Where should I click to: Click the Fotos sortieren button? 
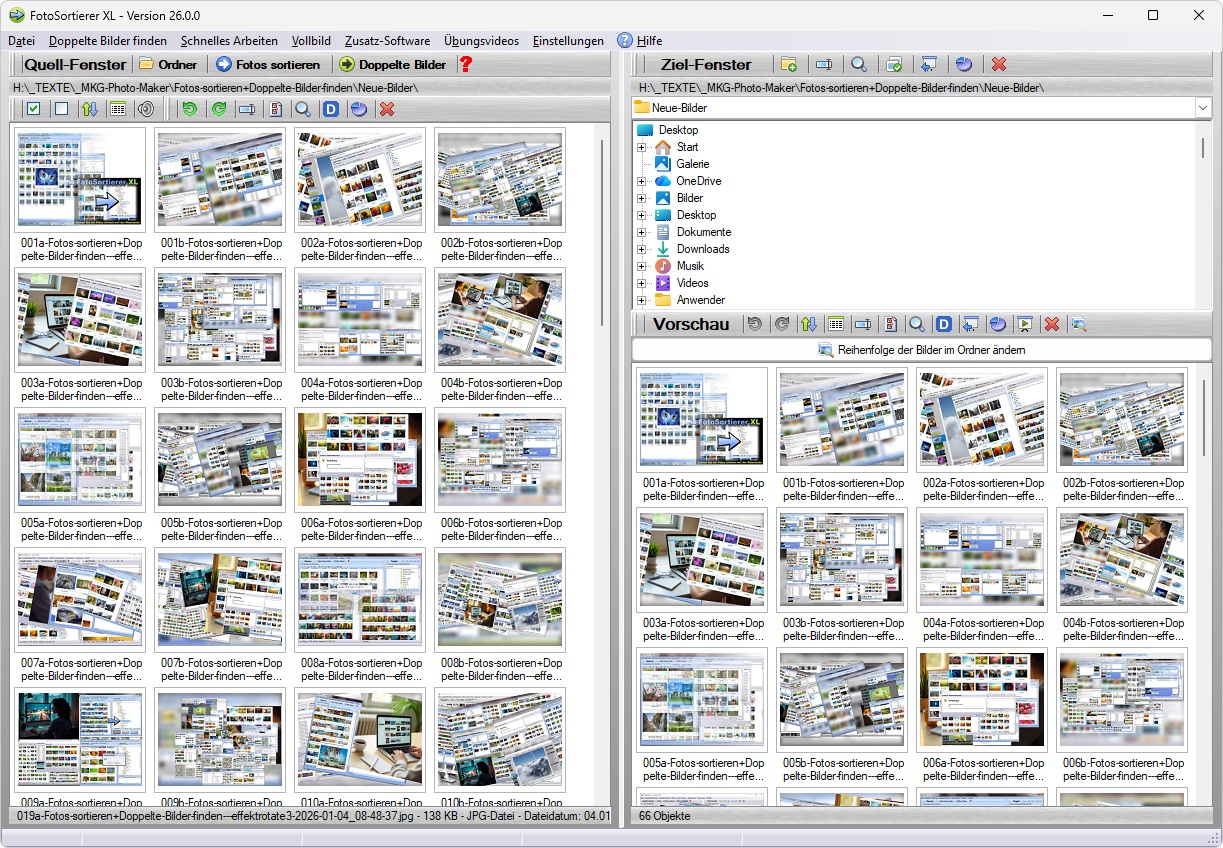[268, 65]
